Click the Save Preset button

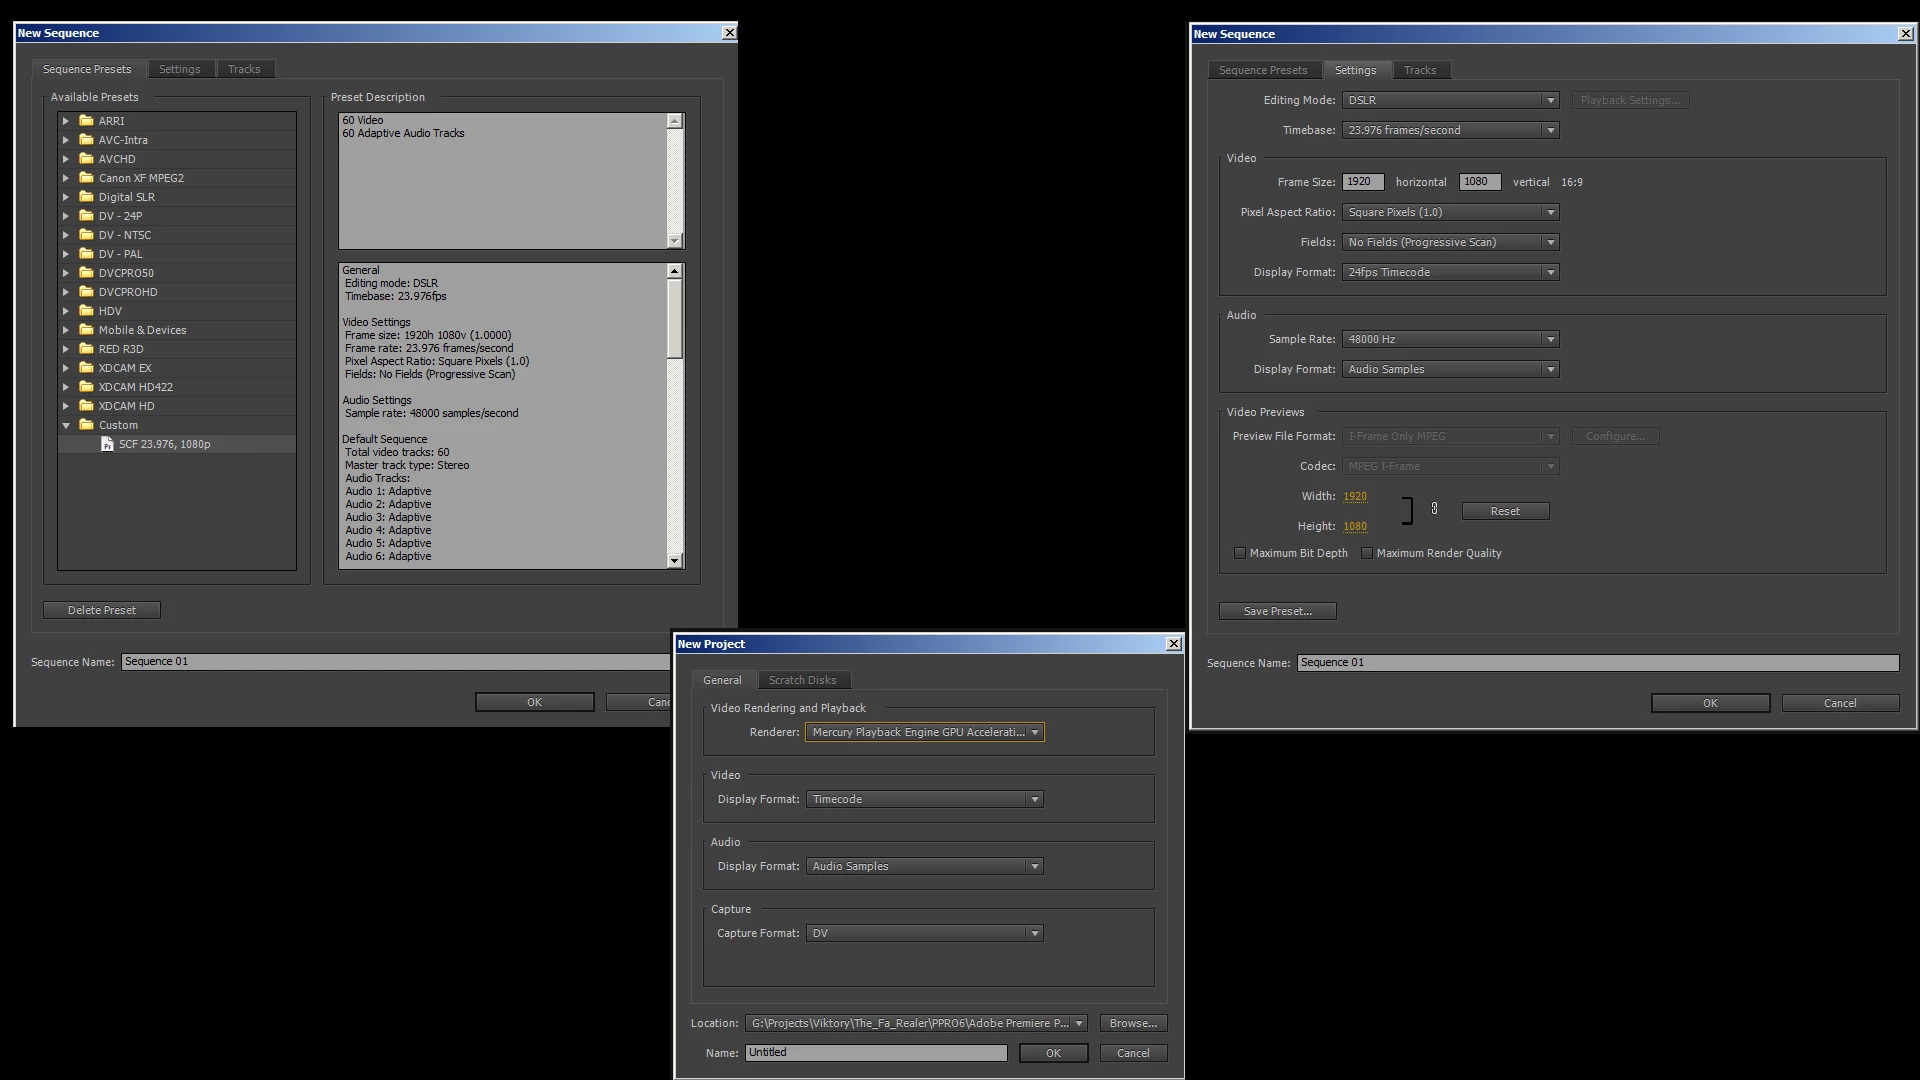click(1277, 611)
